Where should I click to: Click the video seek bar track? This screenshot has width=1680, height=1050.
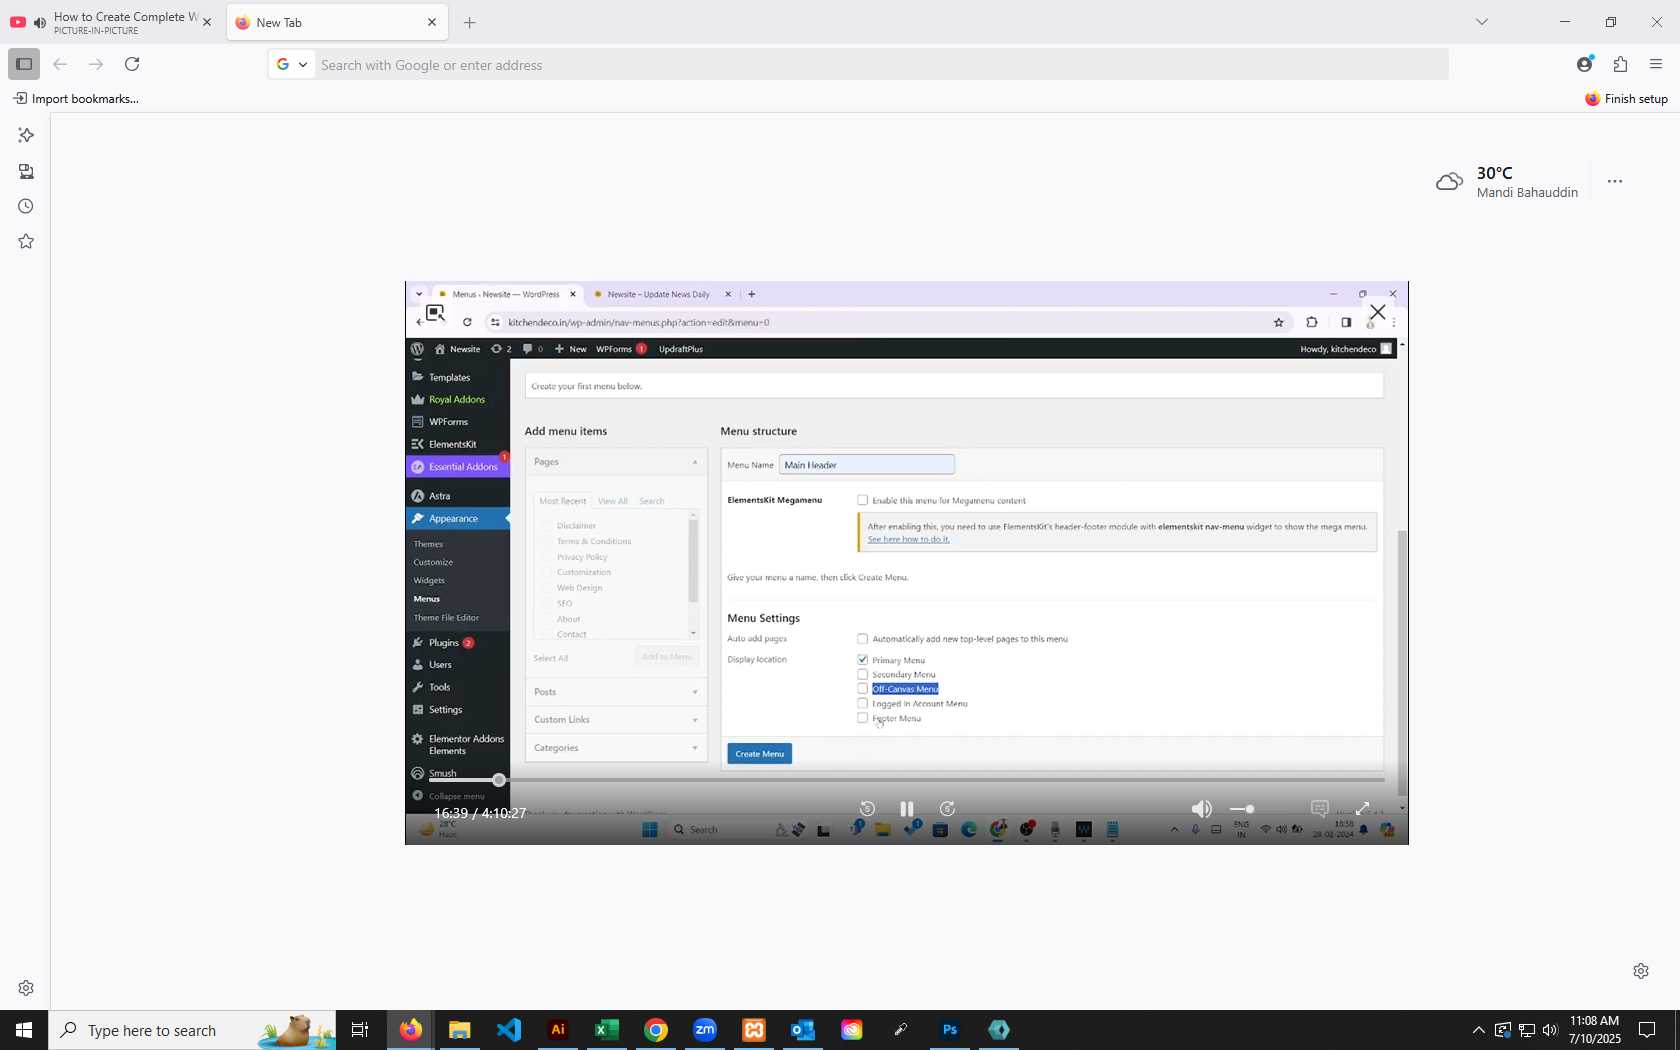(x=907, y=780)
